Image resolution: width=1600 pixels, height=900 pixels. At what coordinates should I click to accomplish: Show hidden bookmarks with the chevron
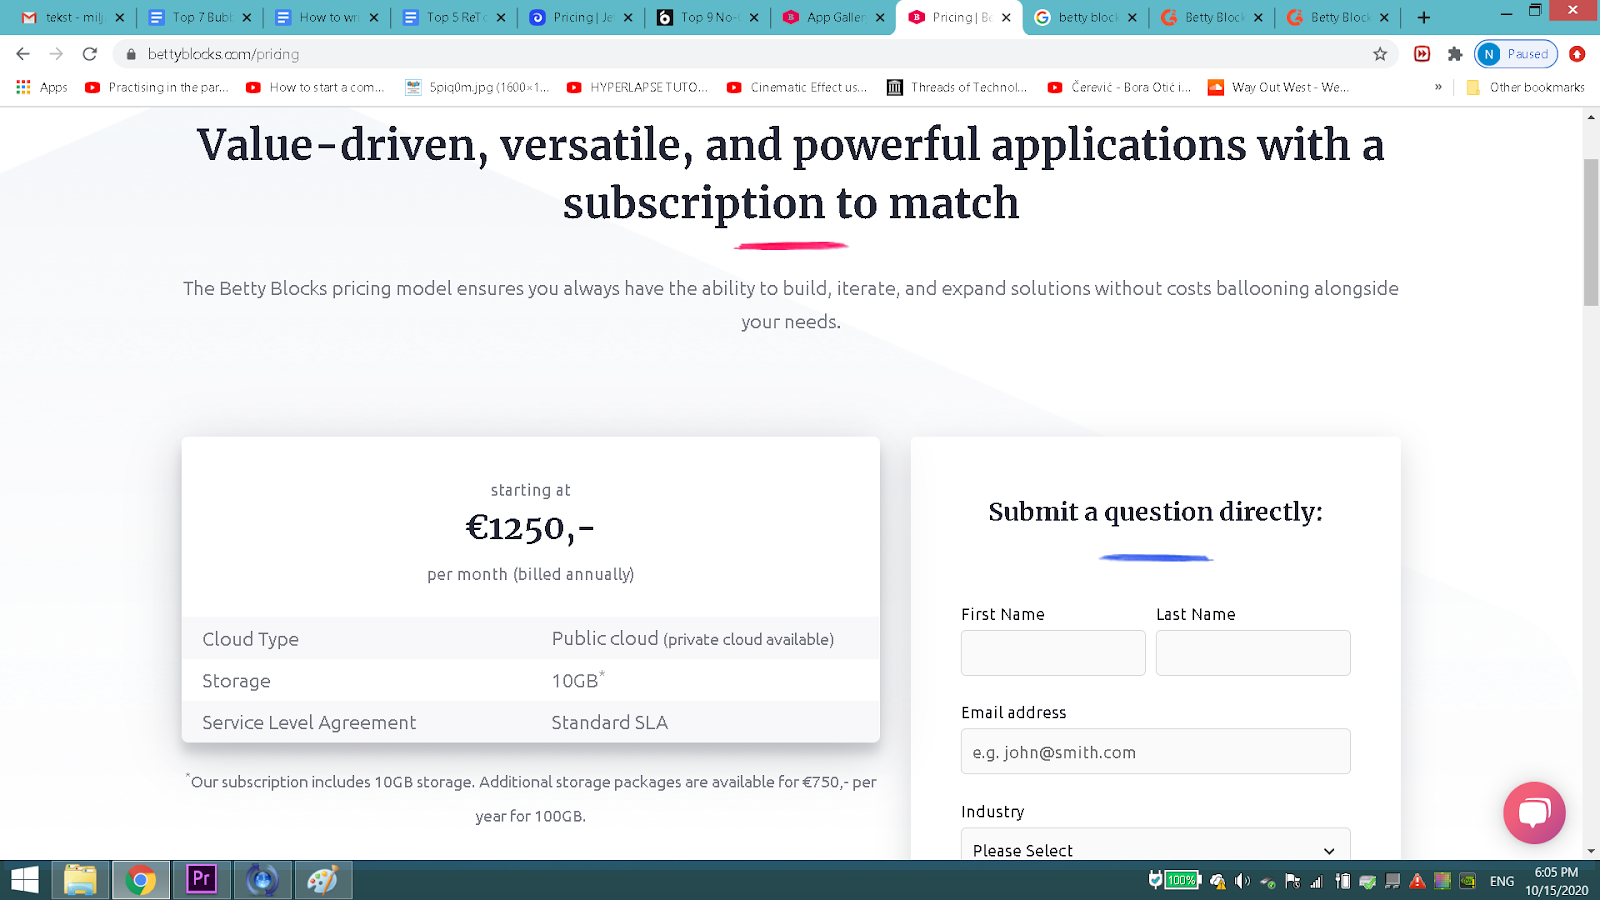[x=1438, y=87]
